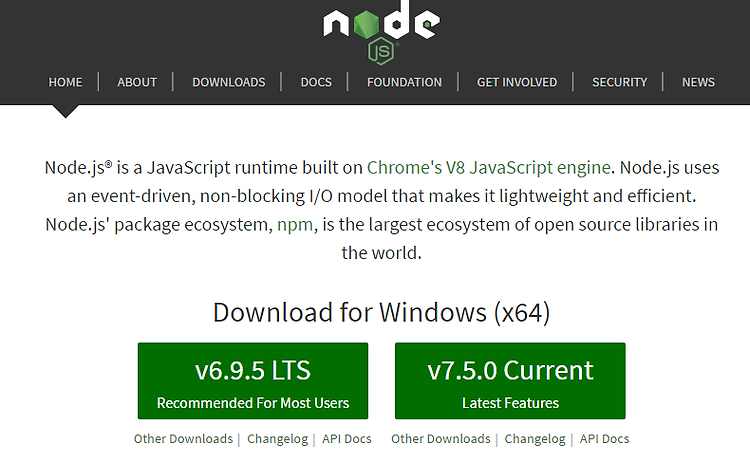Go to the ABOUT page
This screenshot has width=750, height=463.
click(x=137, y=82)
